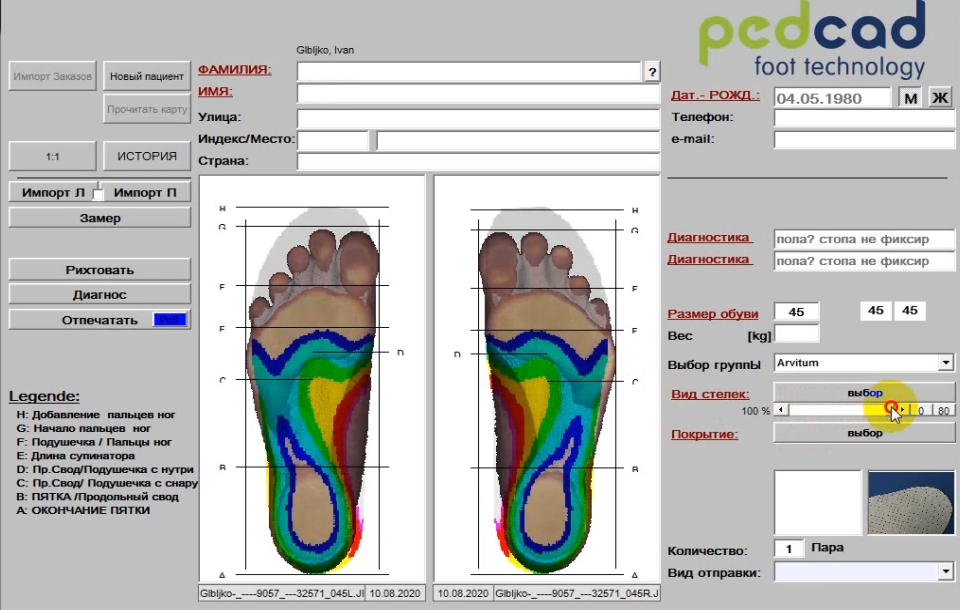
Task: Click slider right arrow button
Action: (x=903, y=410)
